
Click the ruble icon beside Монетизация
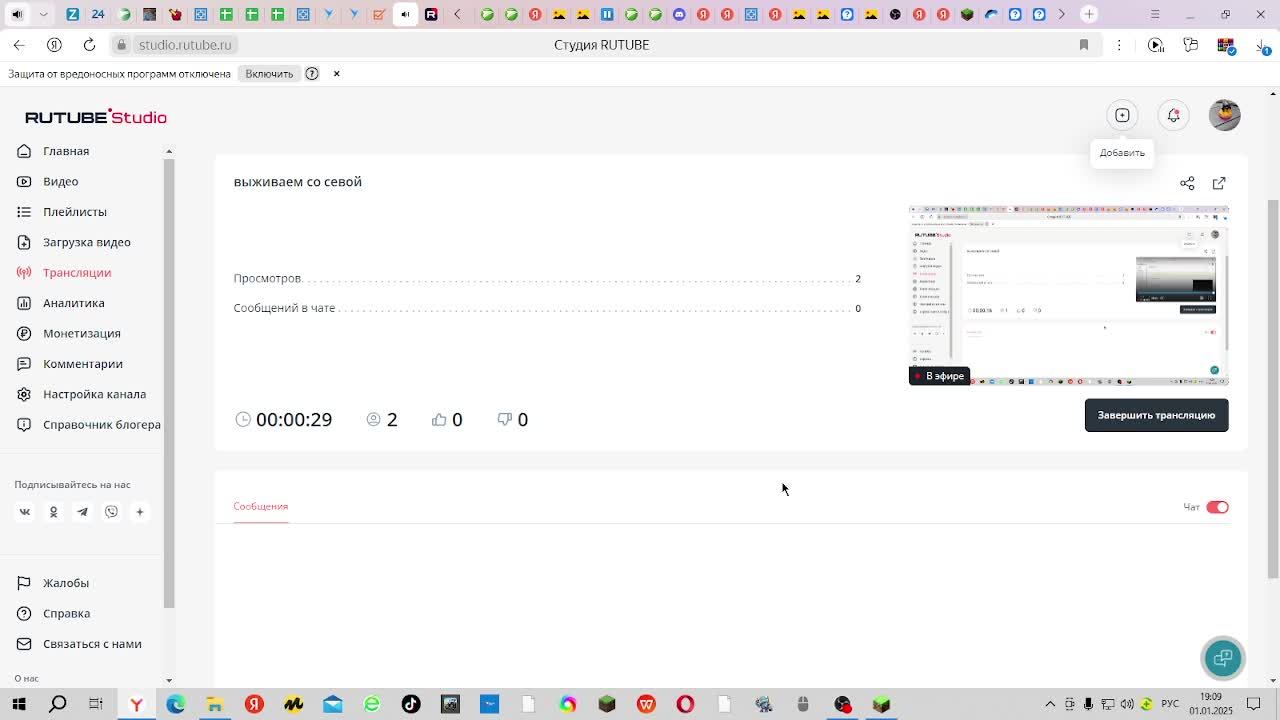pyautogui.click(x=24, y=333)
